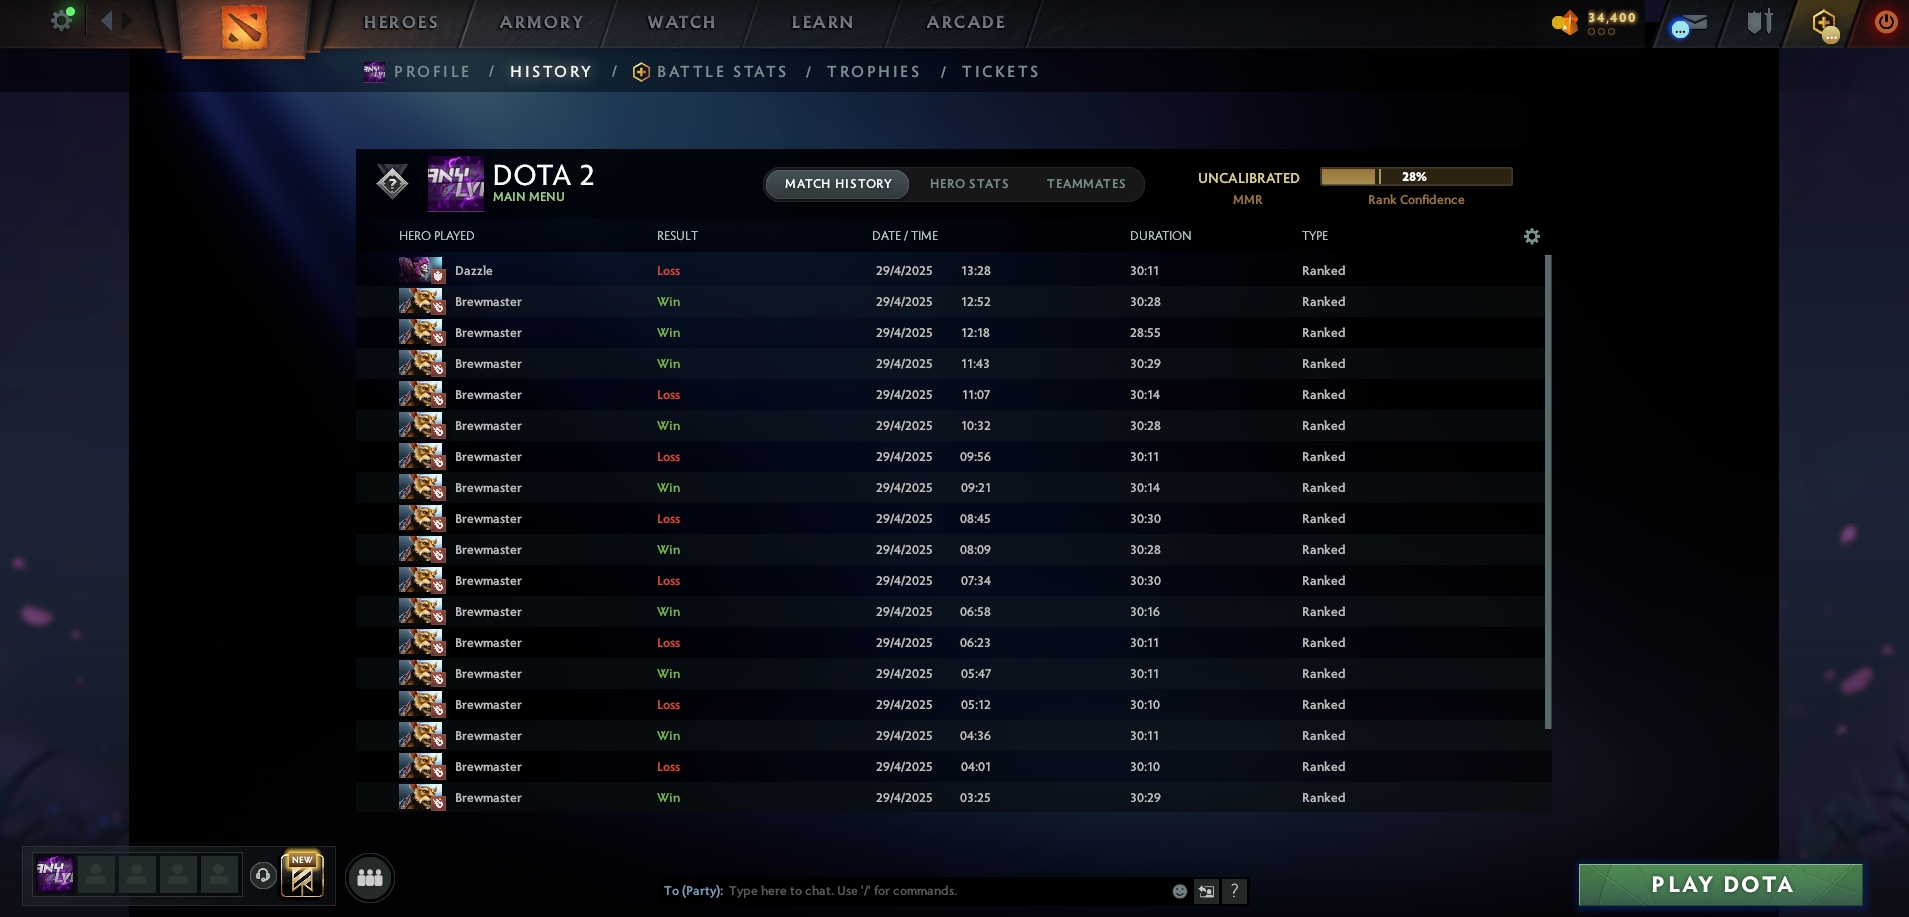
Task: Open the WATCH menu
Action: coord(682,22)
